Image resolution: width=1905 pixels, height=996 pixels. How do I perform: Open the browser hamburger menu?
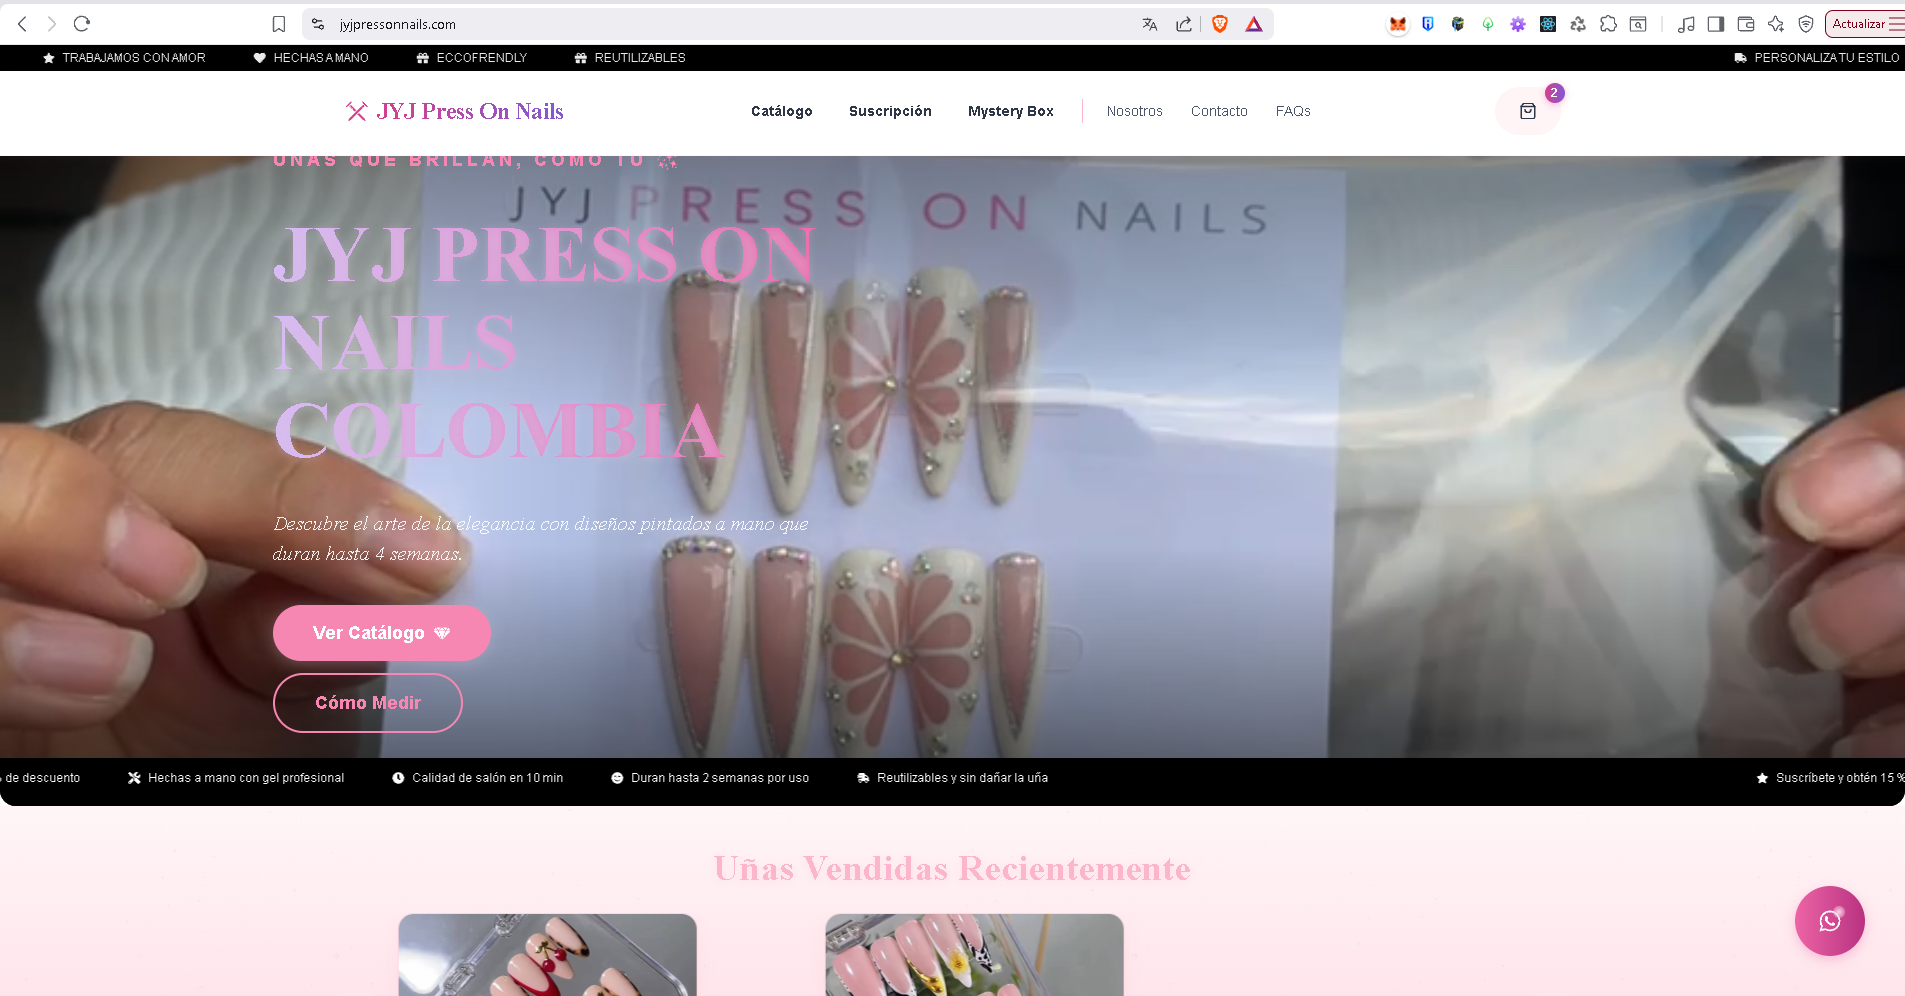tap(1896, 24)
